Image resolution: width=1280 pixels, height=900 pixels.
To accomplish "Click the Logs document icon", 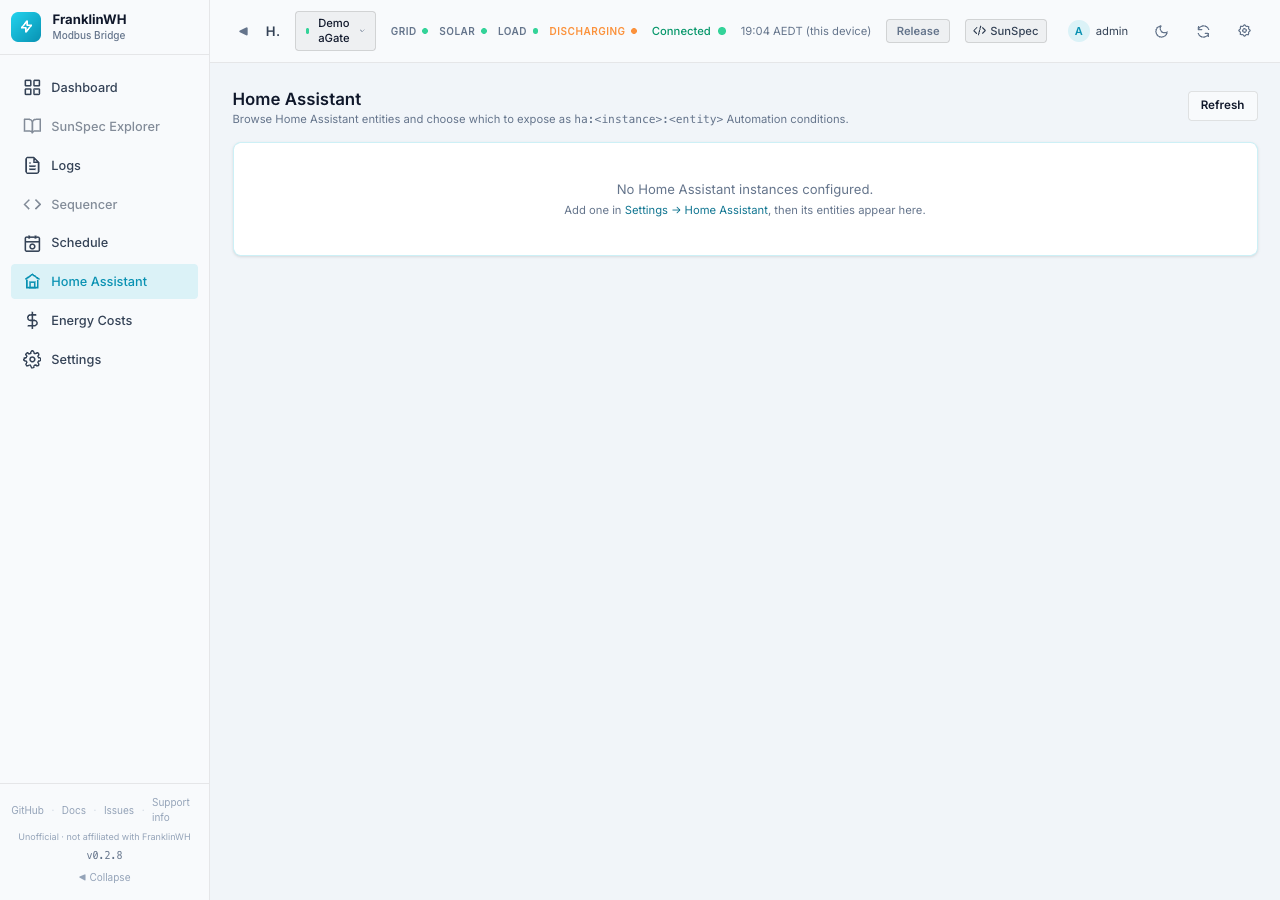I will click(32, 165).
